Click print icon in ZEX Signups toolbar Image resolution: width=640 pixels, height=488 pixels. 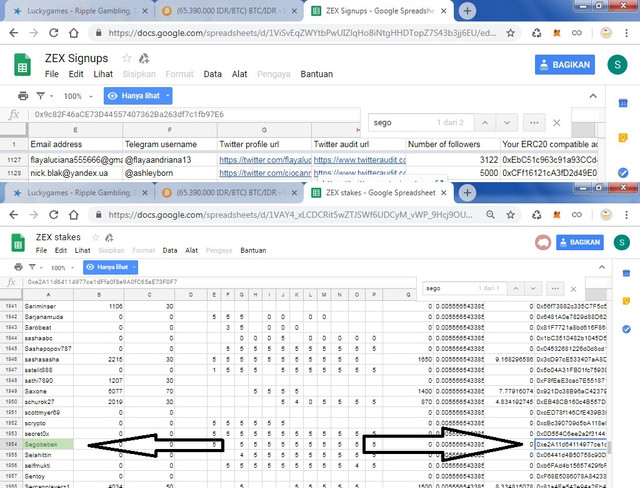pos(23,96)
